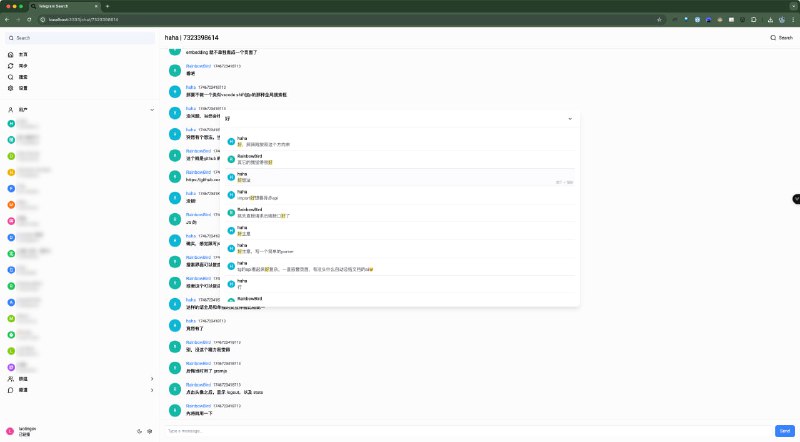800x442 pixels.
Task: Select the magnifier search item in sidebar
Action: pyautogui.click(x=11, y=77)
